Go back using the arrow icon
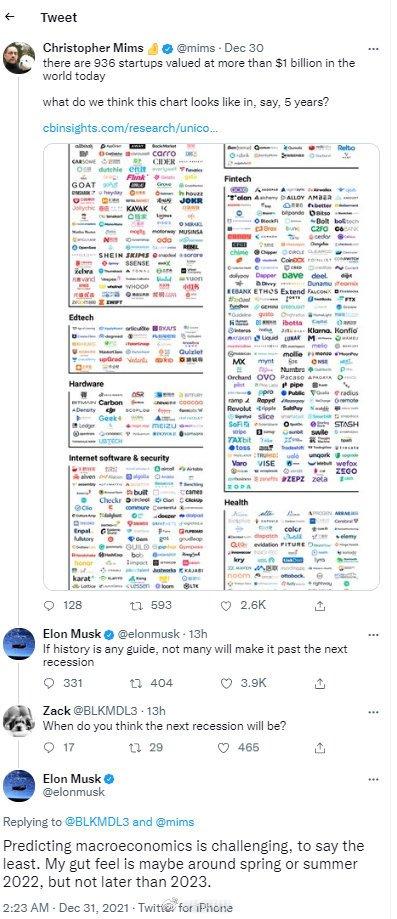397x919 pixels. click(9, 17)
